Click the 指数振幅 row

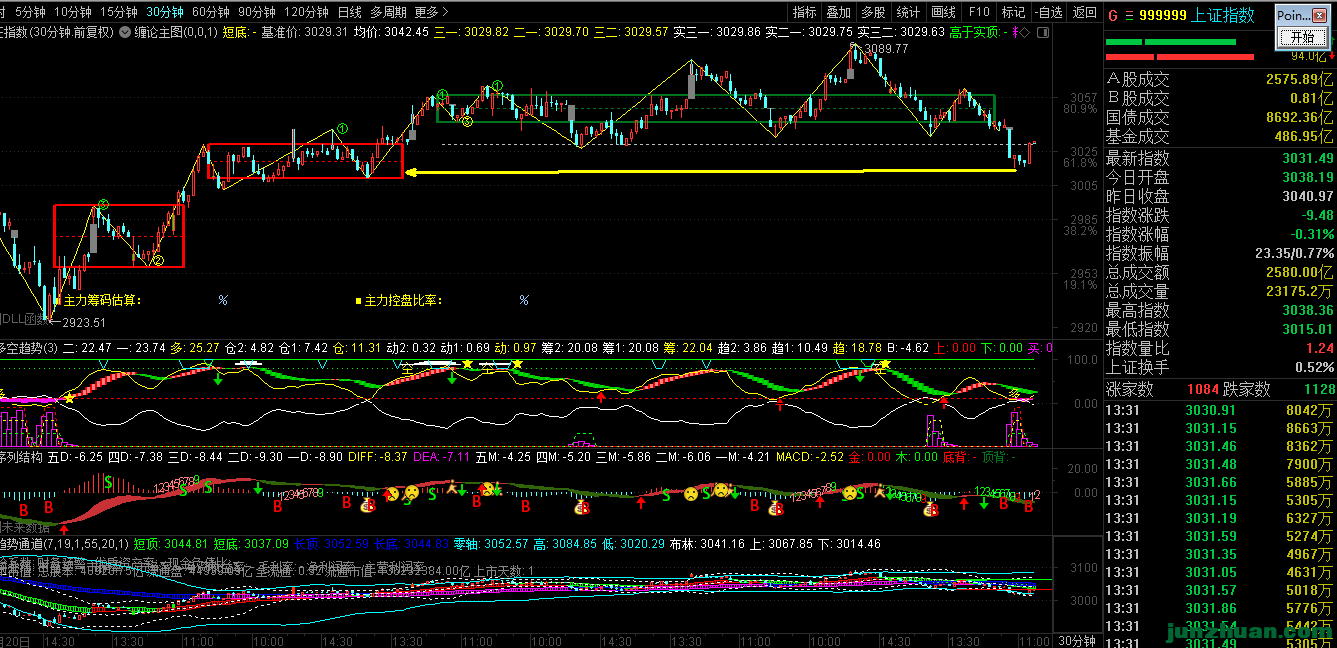(1219, 253)
